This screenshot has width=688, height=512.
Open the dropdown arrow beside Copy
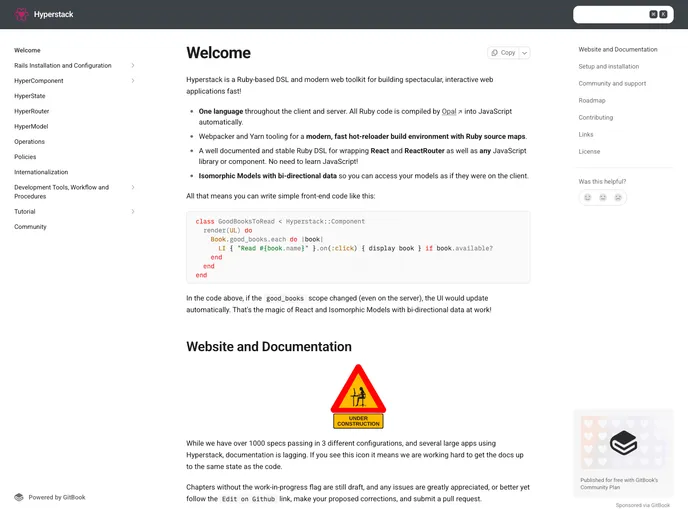click(524, 53)
